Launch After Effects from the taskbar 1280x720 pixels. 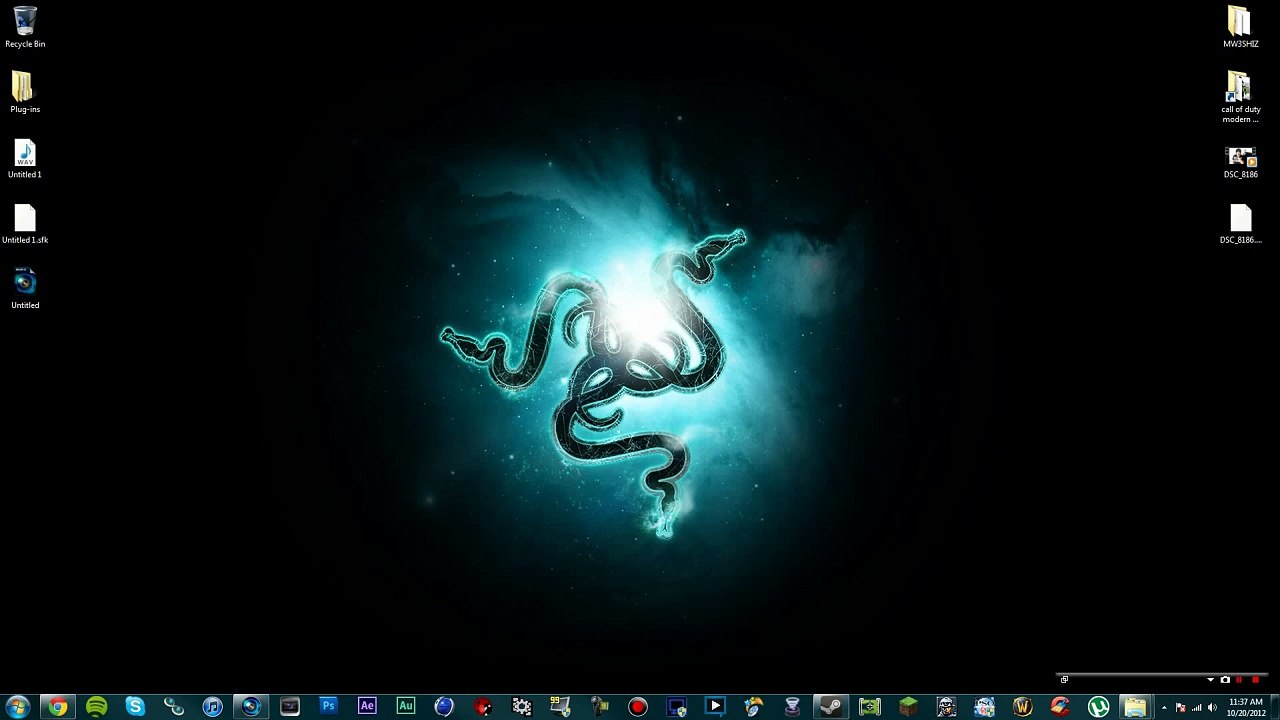click(x=367, y=707)
